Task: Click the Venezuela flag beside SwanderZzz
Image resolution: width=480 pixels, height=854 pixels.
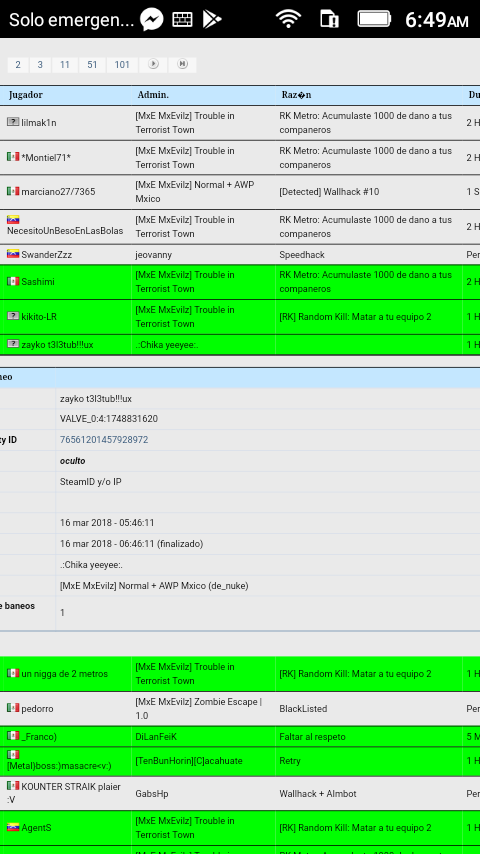Action: tap(13, 254)
